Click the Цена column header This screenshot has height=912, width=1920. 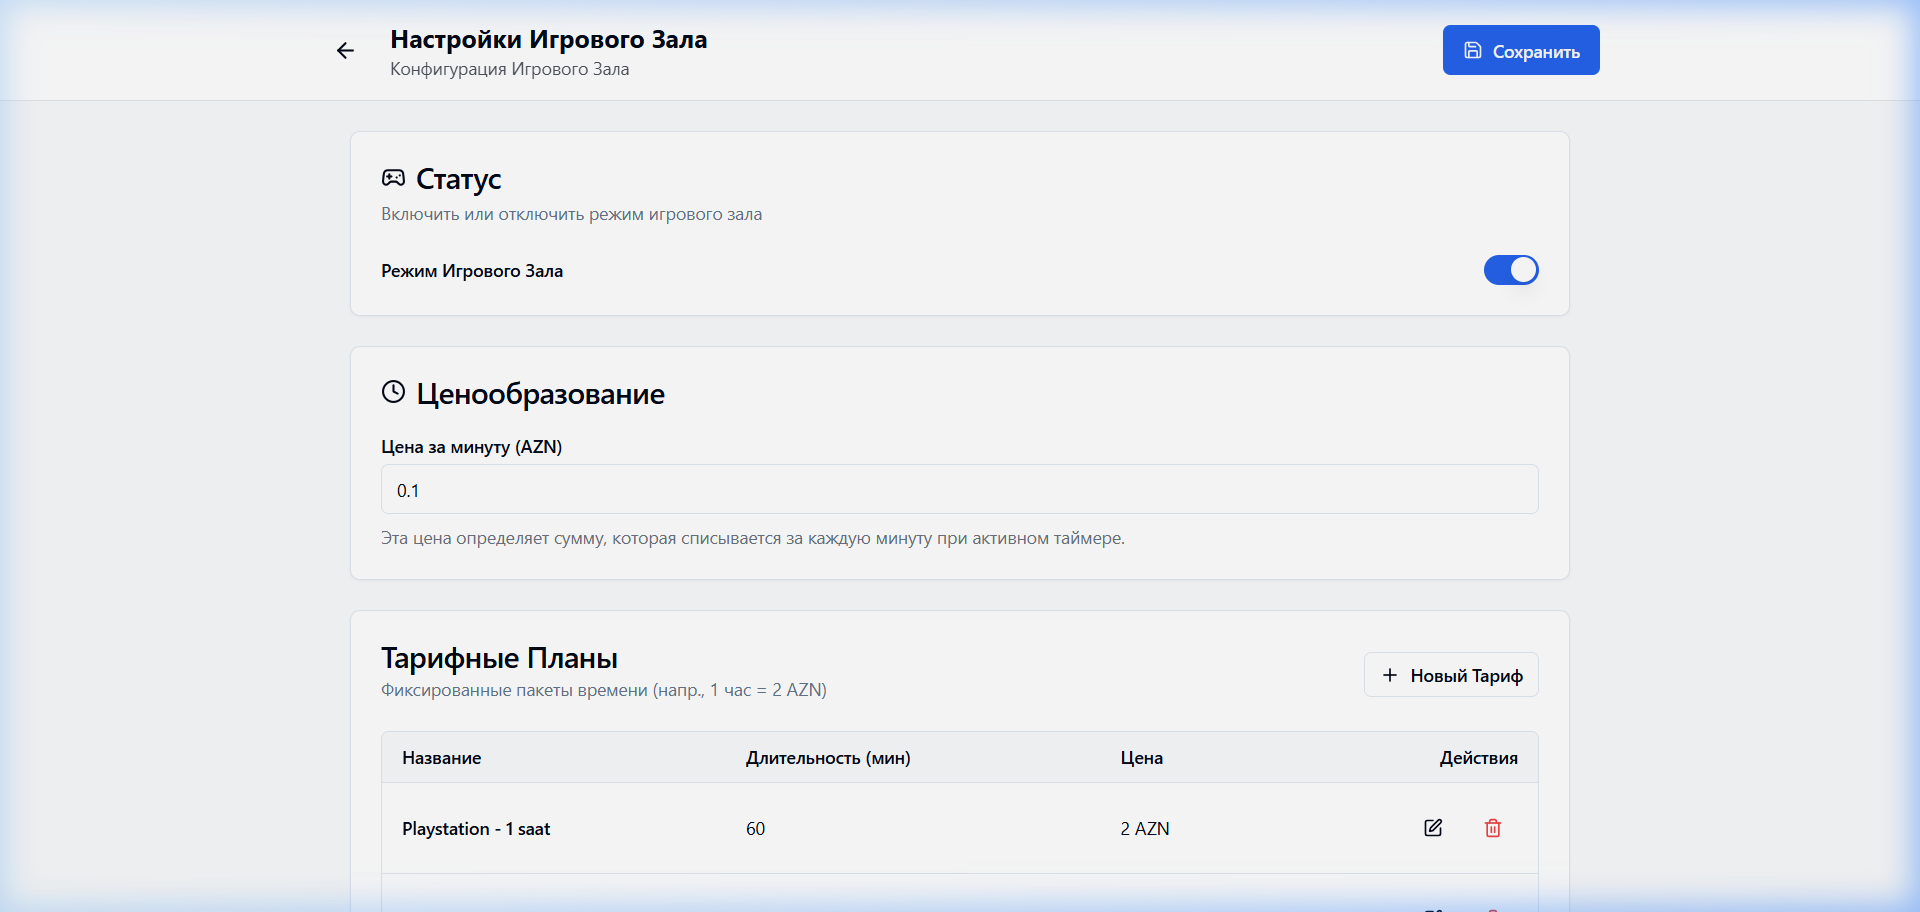1141,758
